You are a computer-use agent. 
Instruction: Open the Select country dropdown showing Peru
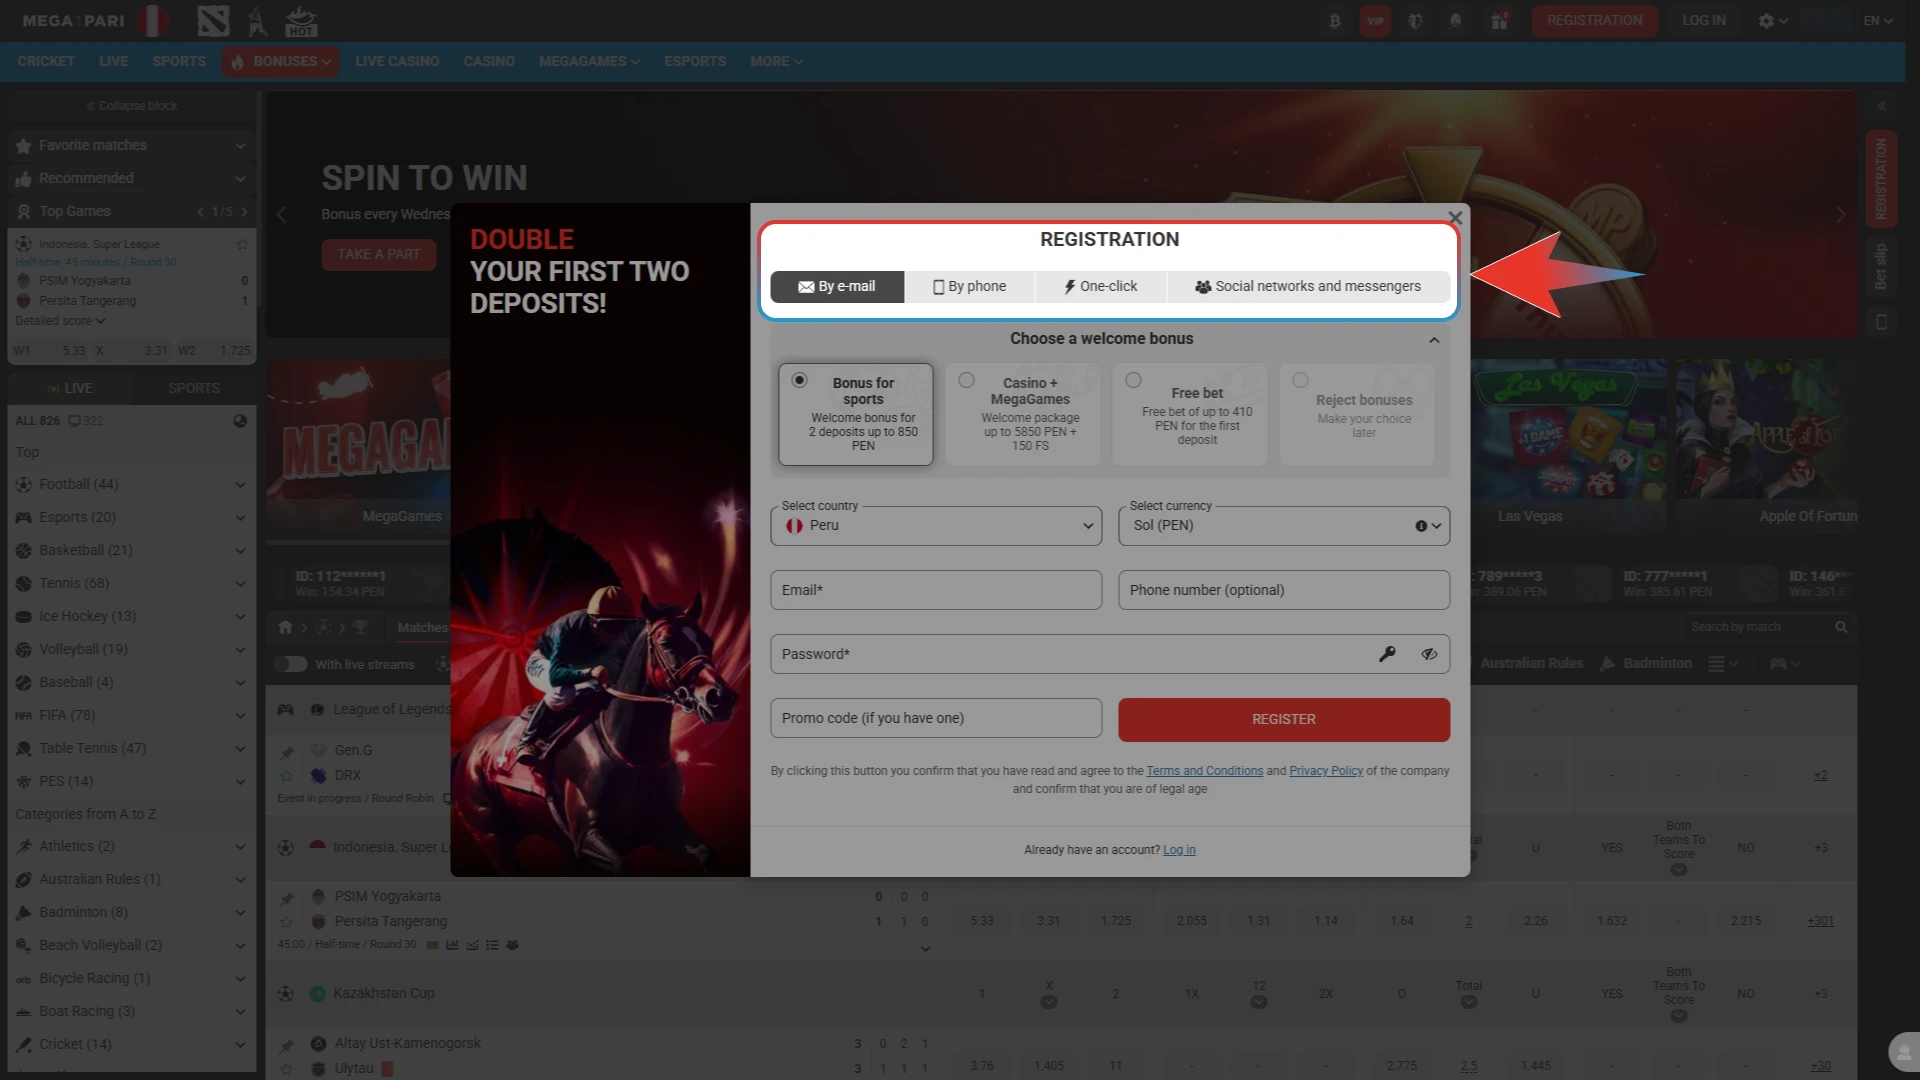click(936, 526)
